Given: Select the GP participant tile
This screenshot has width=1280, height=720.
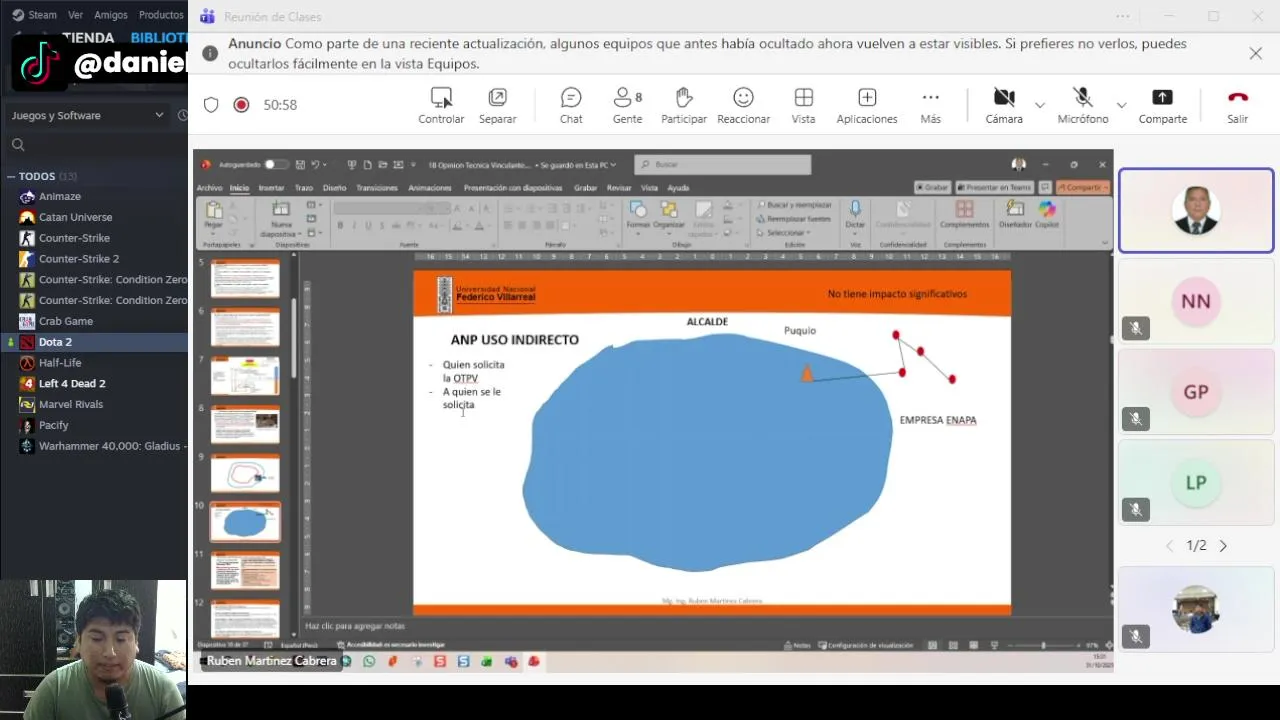Looking at the screenshot, I should [1196, 392].
